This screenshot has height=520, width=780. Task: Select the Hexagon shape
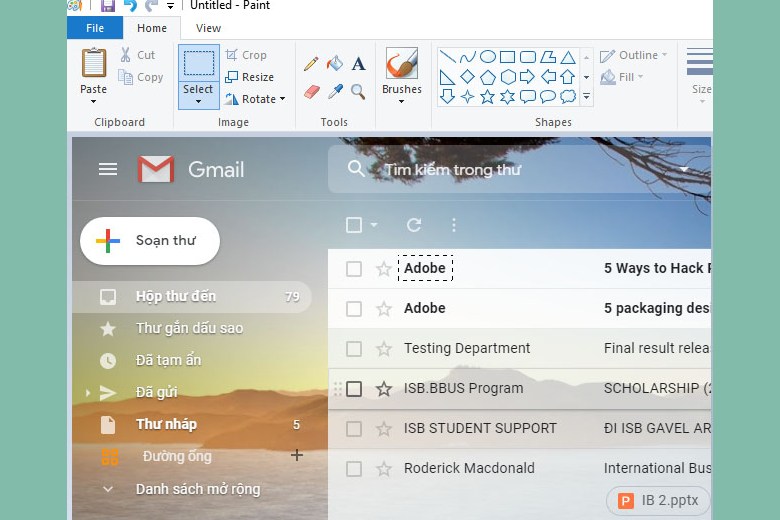tap(507, 77)
